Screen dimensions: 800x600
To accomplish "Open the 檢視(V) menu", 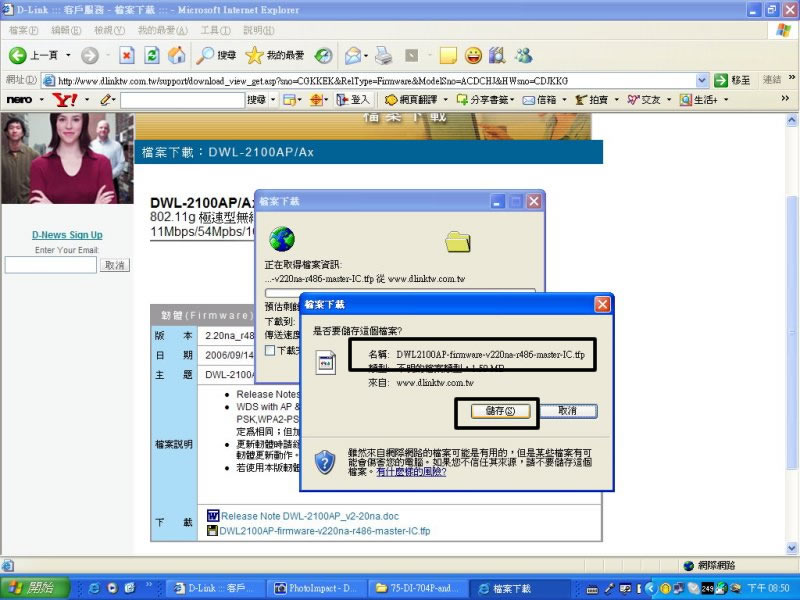I will (109, 30).
